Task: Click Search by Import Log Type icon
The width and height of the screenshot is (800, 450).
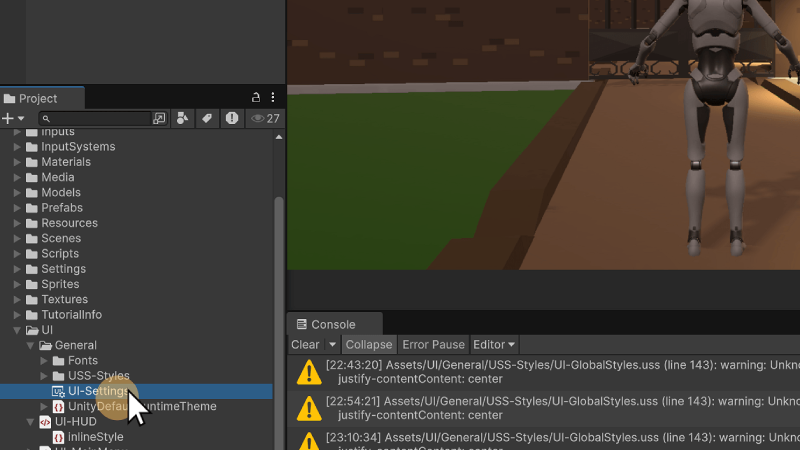Action: [x=232, y=118]
